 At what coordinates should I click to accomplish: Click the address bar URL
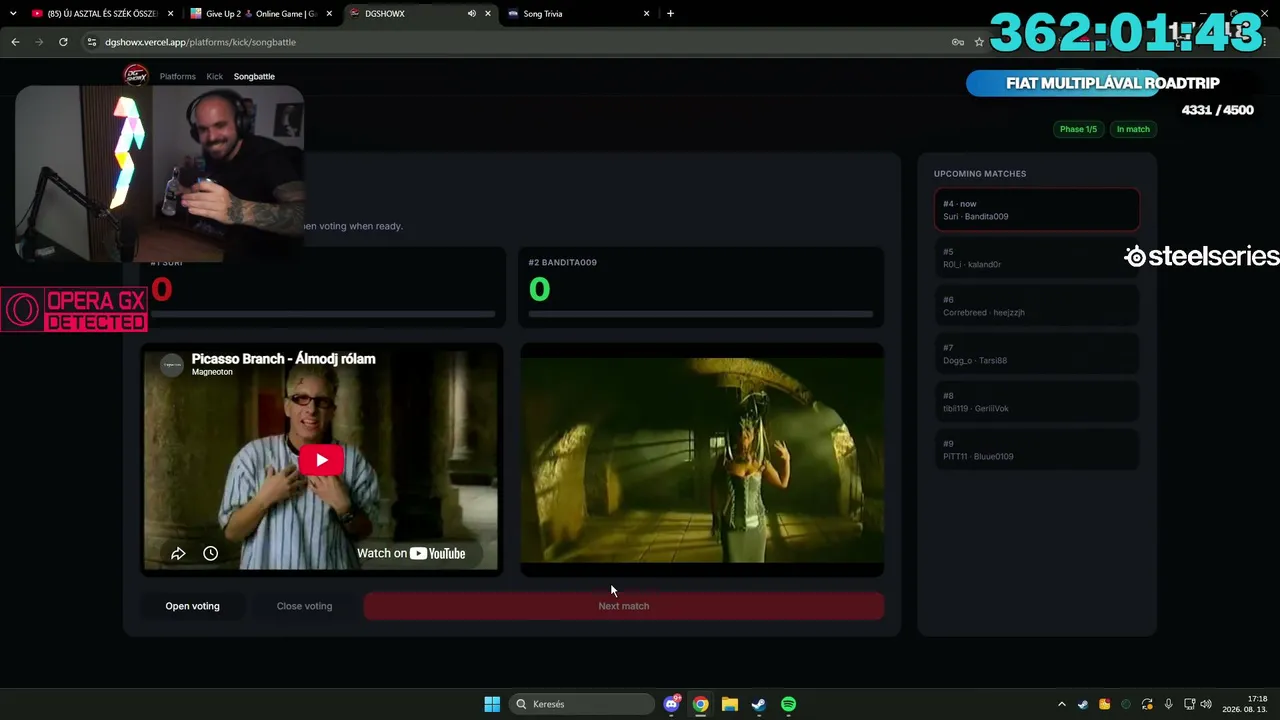(200, 42)
